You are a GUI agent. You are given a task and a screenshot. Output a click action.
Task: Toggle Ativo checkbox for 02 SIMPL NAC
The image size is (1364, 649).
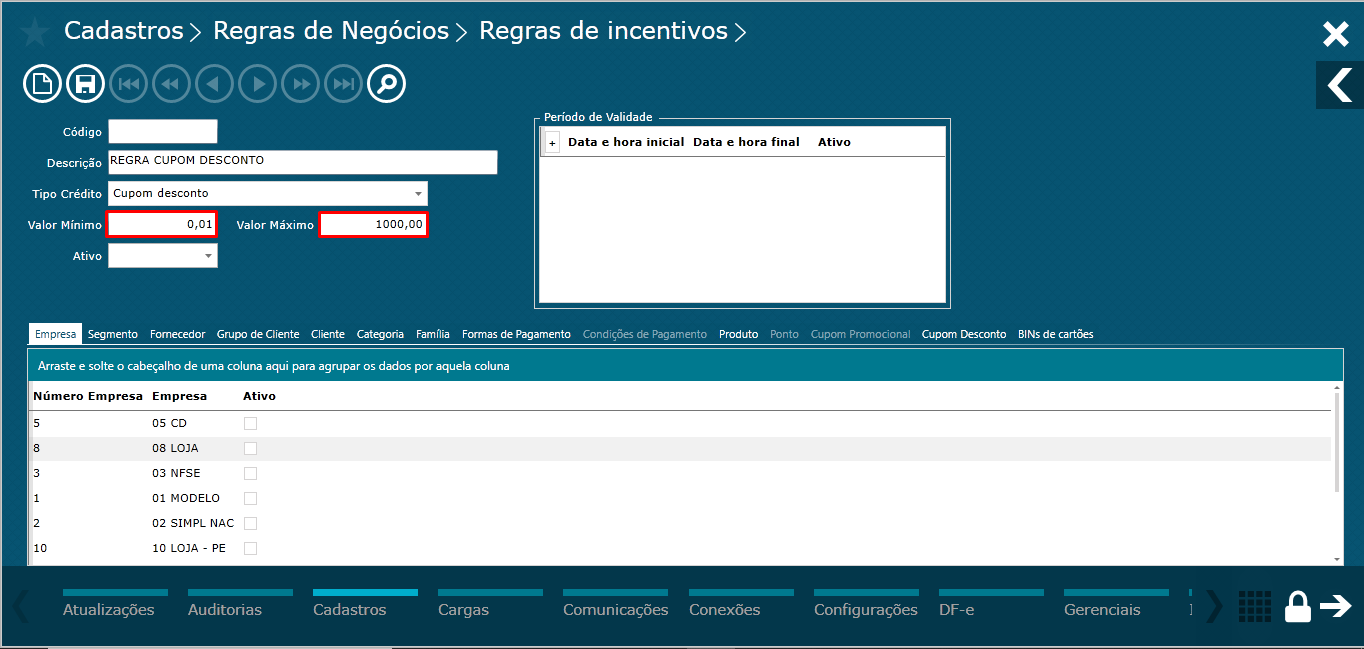point(250,523)
